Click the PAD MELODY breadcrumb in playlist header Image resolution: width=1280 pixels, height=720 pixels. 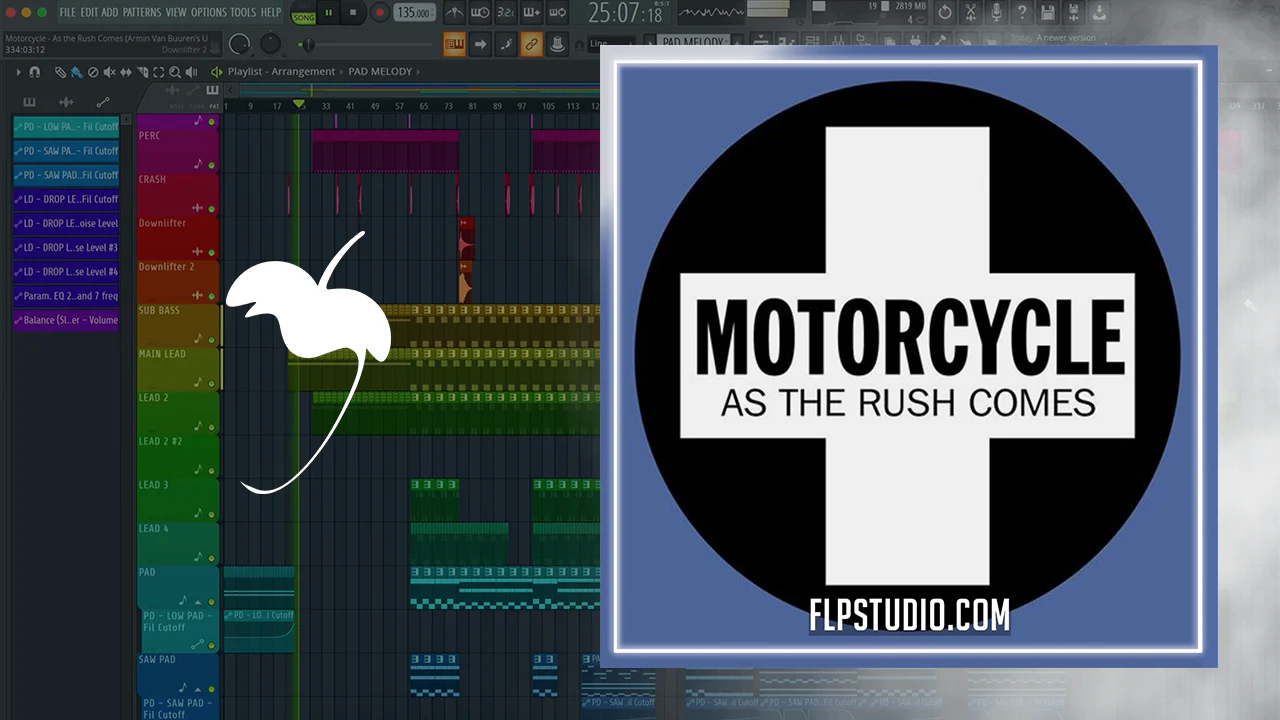380,72
